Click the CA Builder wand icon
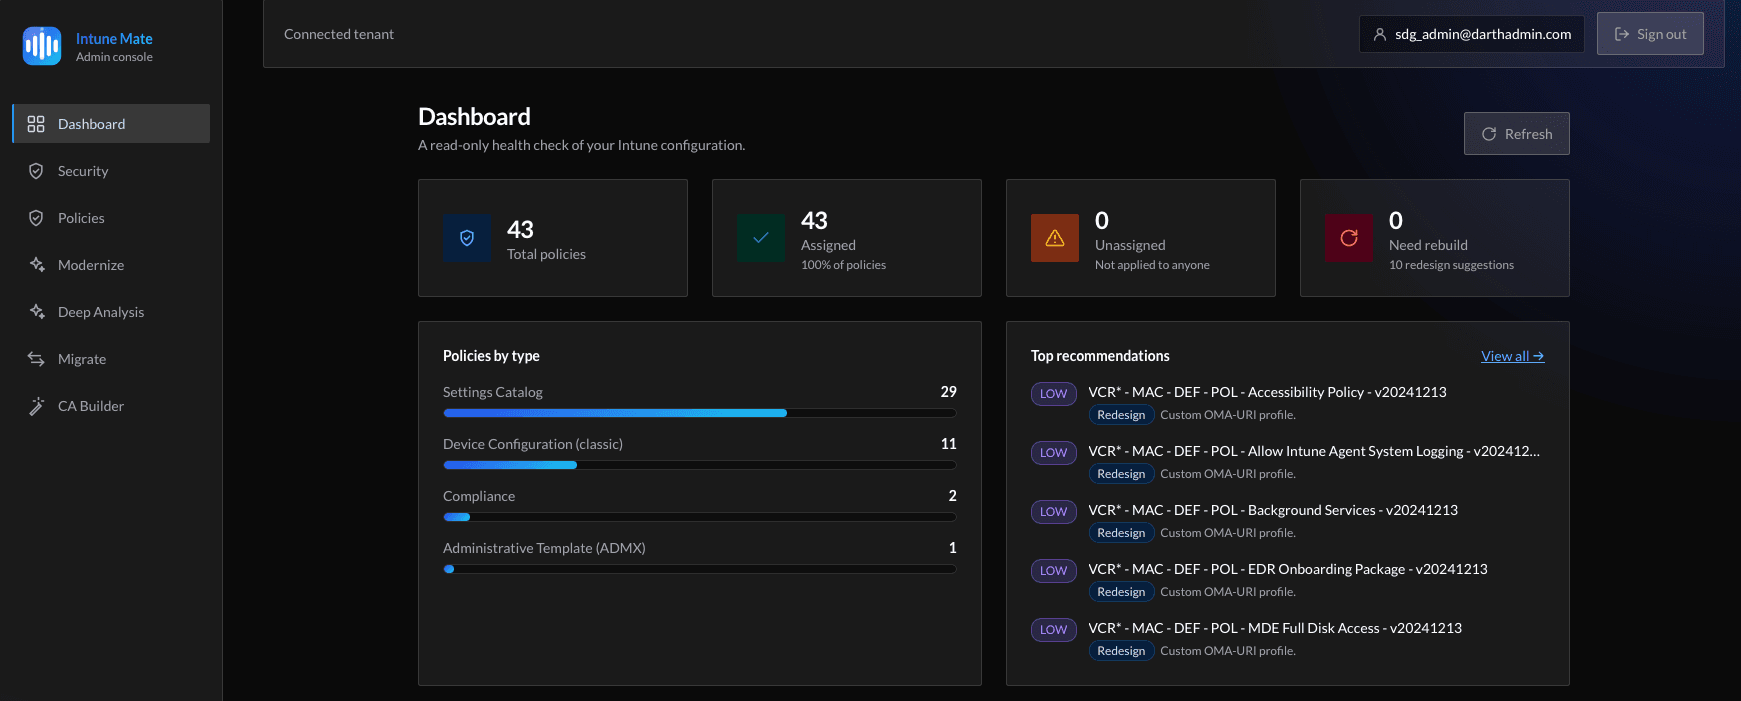The width and height of the screenshot is (1741, 701). coord(36,406)
